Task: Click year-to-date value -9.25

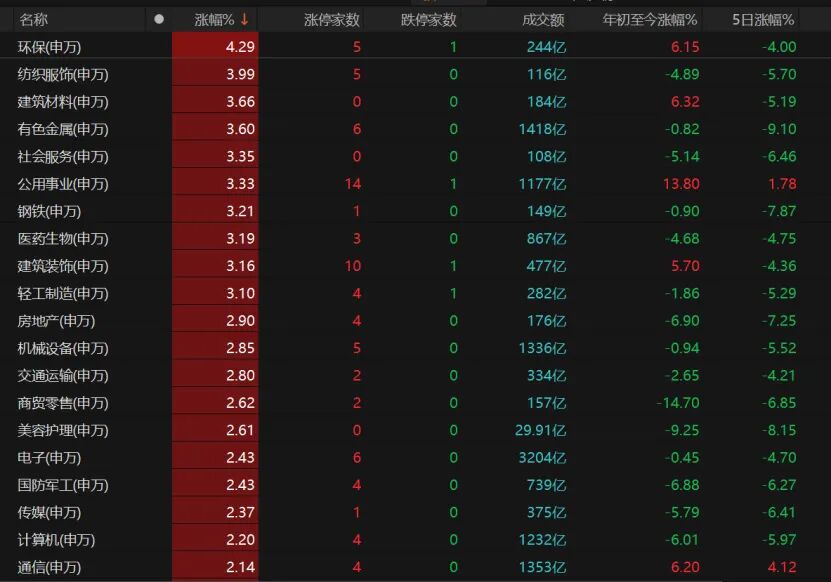Action: pyautogui.click(x=682, y=430)
